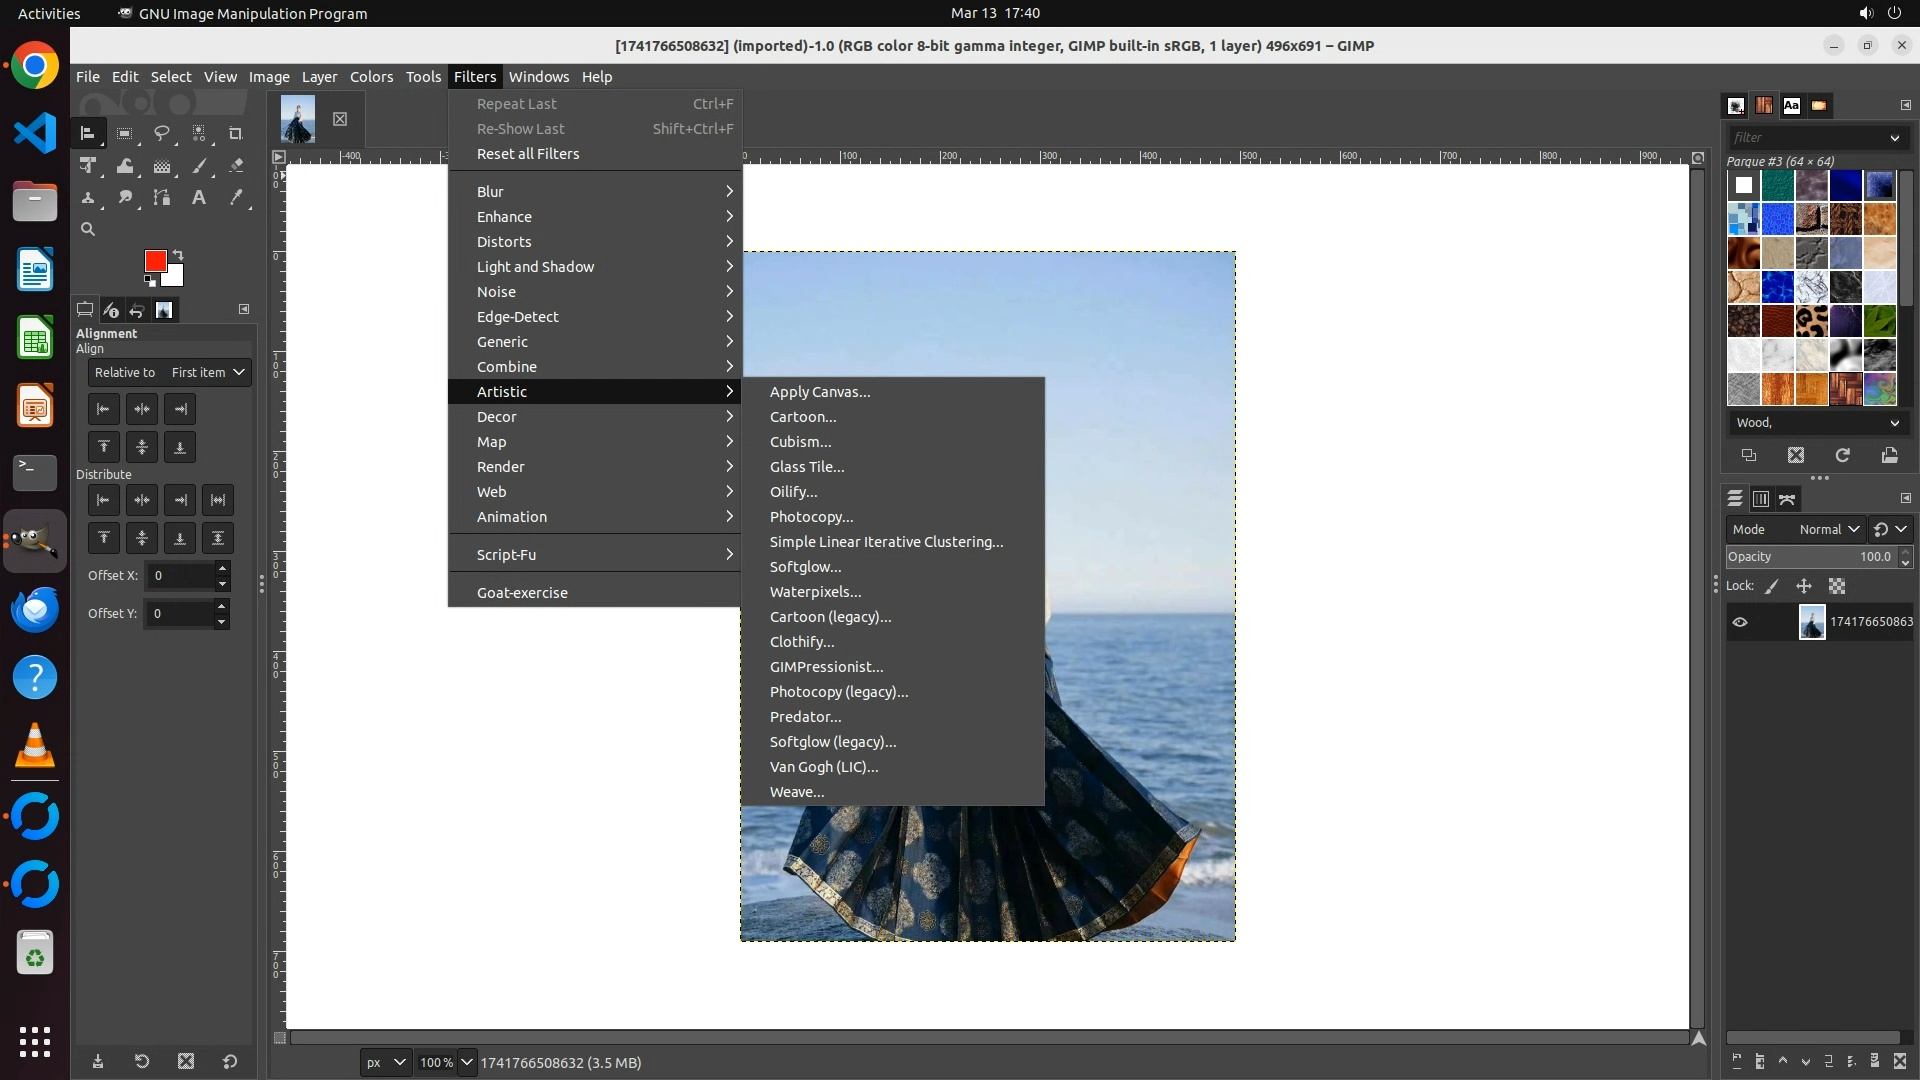Toggle lock alpha channel checkerboard icon
This screenshot has height=1080, width=1920.
coord(1837,587)
